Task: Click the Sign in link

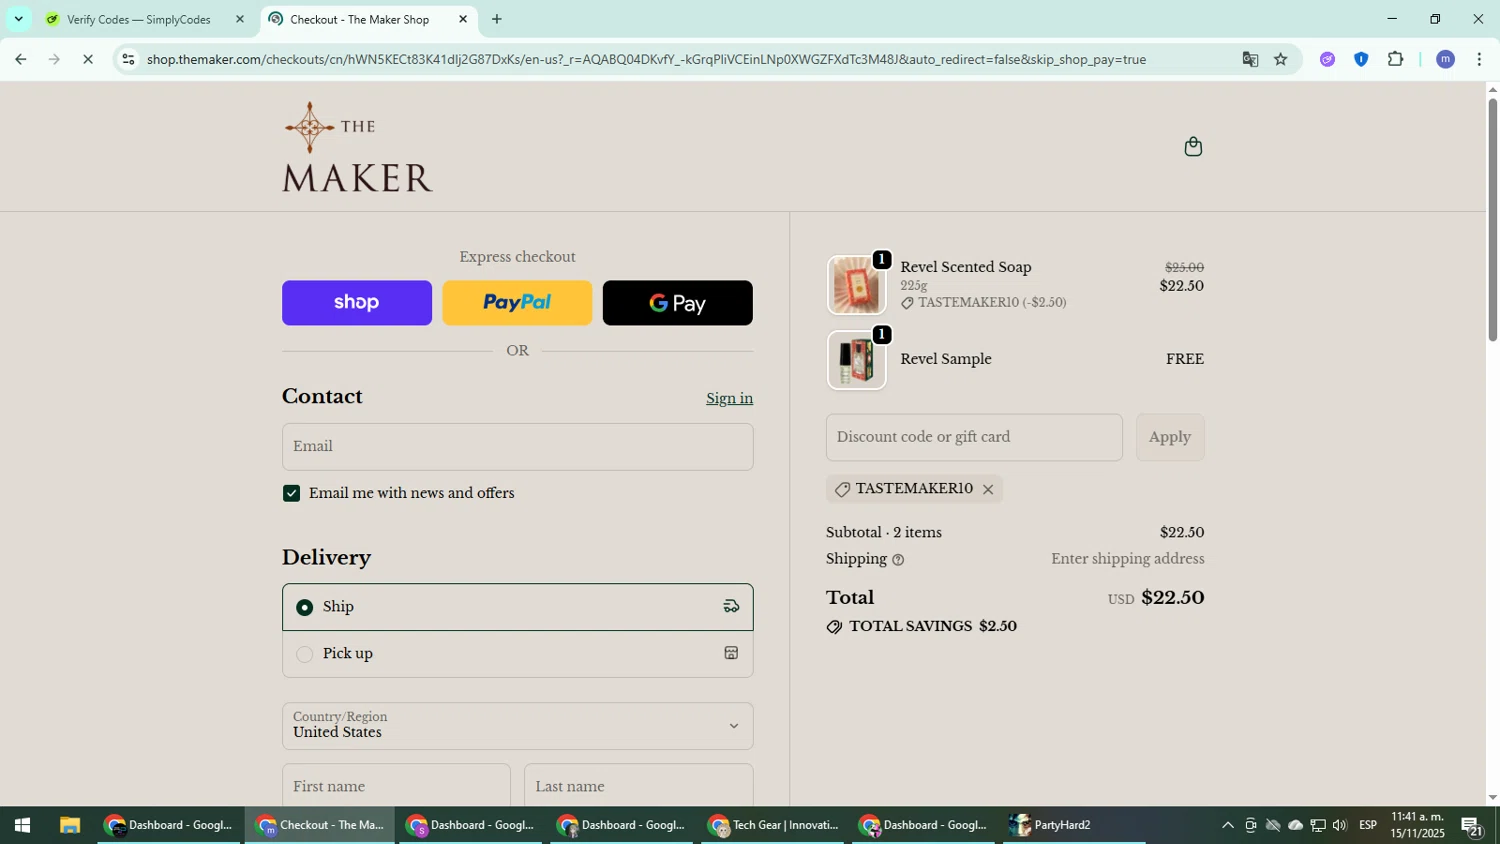Action: pos(729,398)
